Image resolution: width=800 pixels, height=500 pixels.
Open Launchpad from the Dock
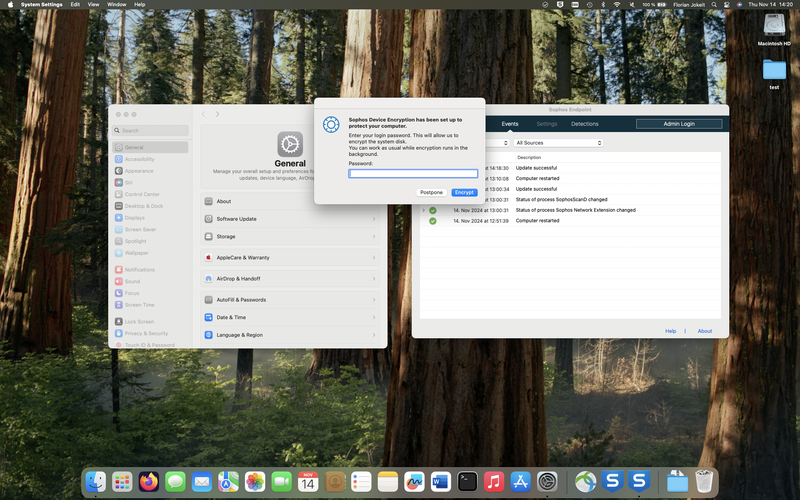pyautogui.click(x=122, y=482)
